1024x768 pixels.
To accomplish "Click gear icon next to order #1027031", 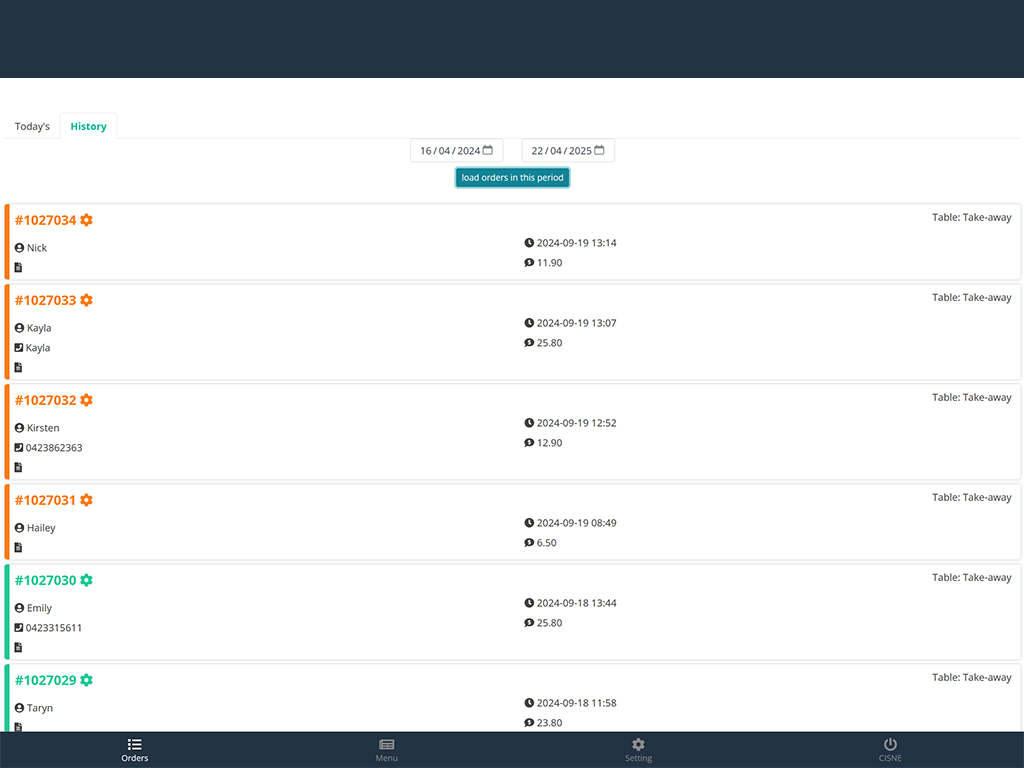I will point(87,500).
